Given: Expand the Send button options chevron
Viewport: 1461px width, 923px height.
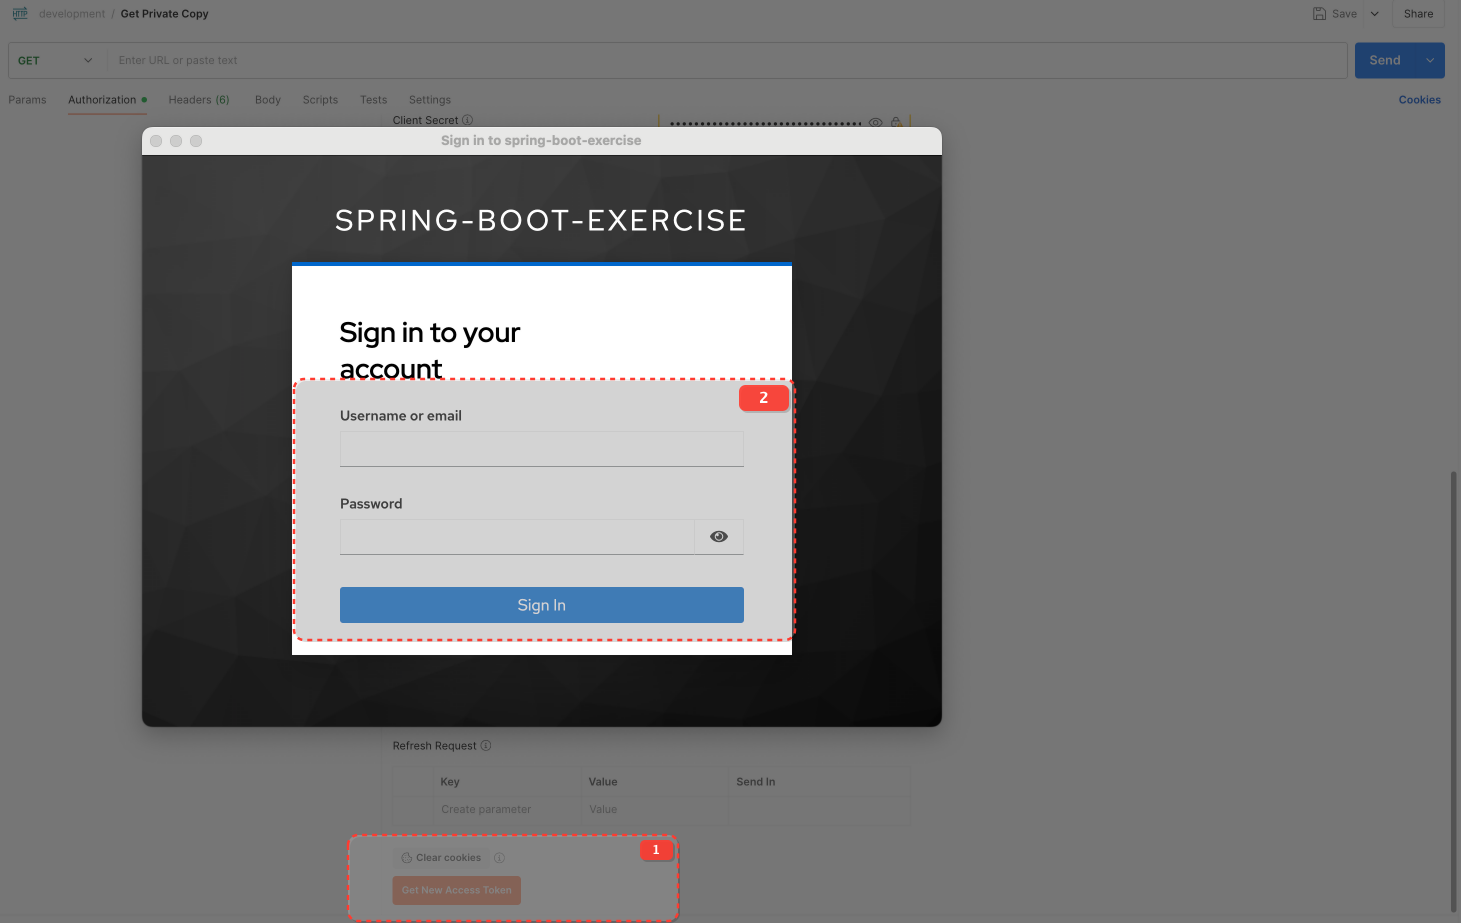Looking at the screenshot, I should pyautogui.click(x=1429, y=60).
